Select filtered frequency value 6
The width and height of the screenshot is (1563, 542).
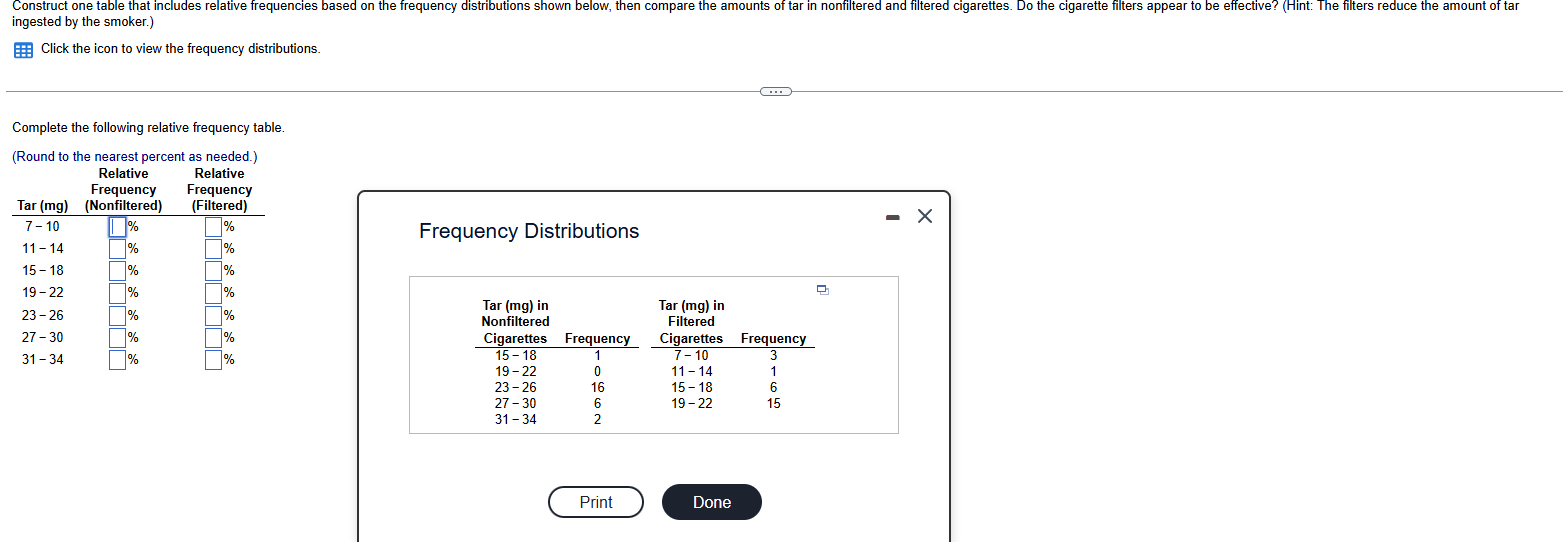774,387
